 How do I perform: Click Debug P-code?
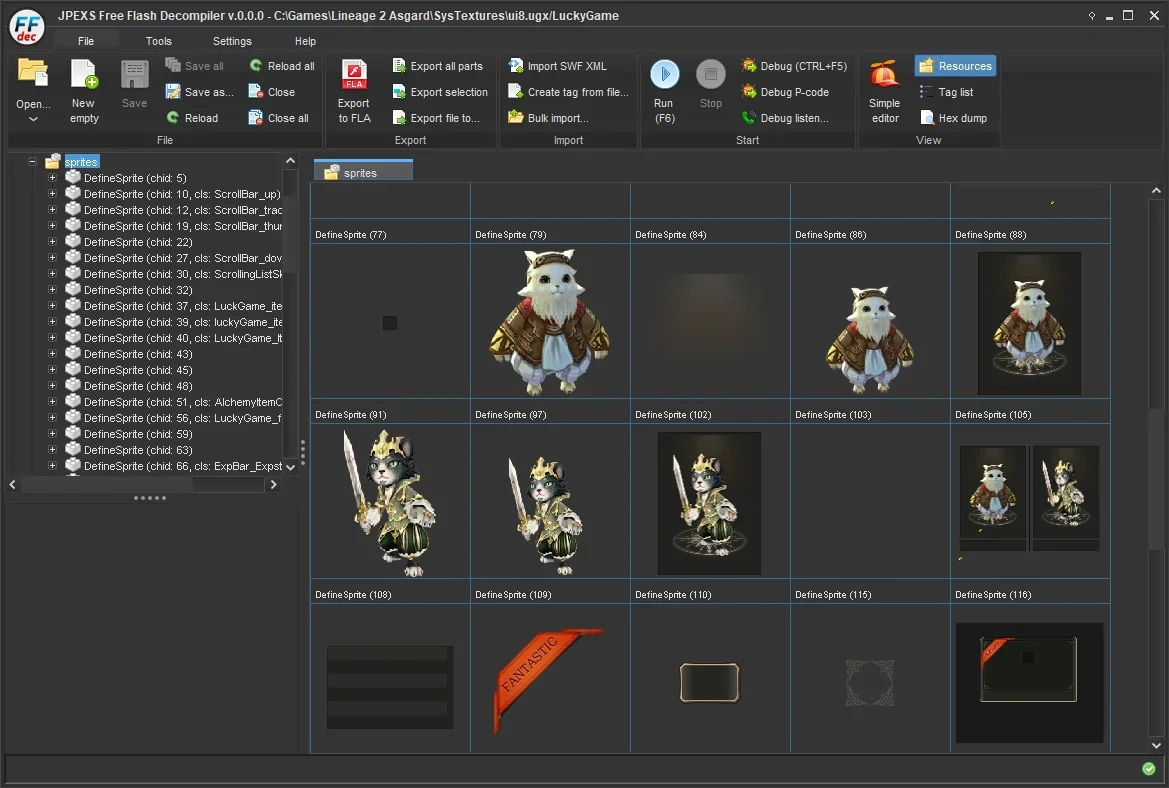(785, 92)
